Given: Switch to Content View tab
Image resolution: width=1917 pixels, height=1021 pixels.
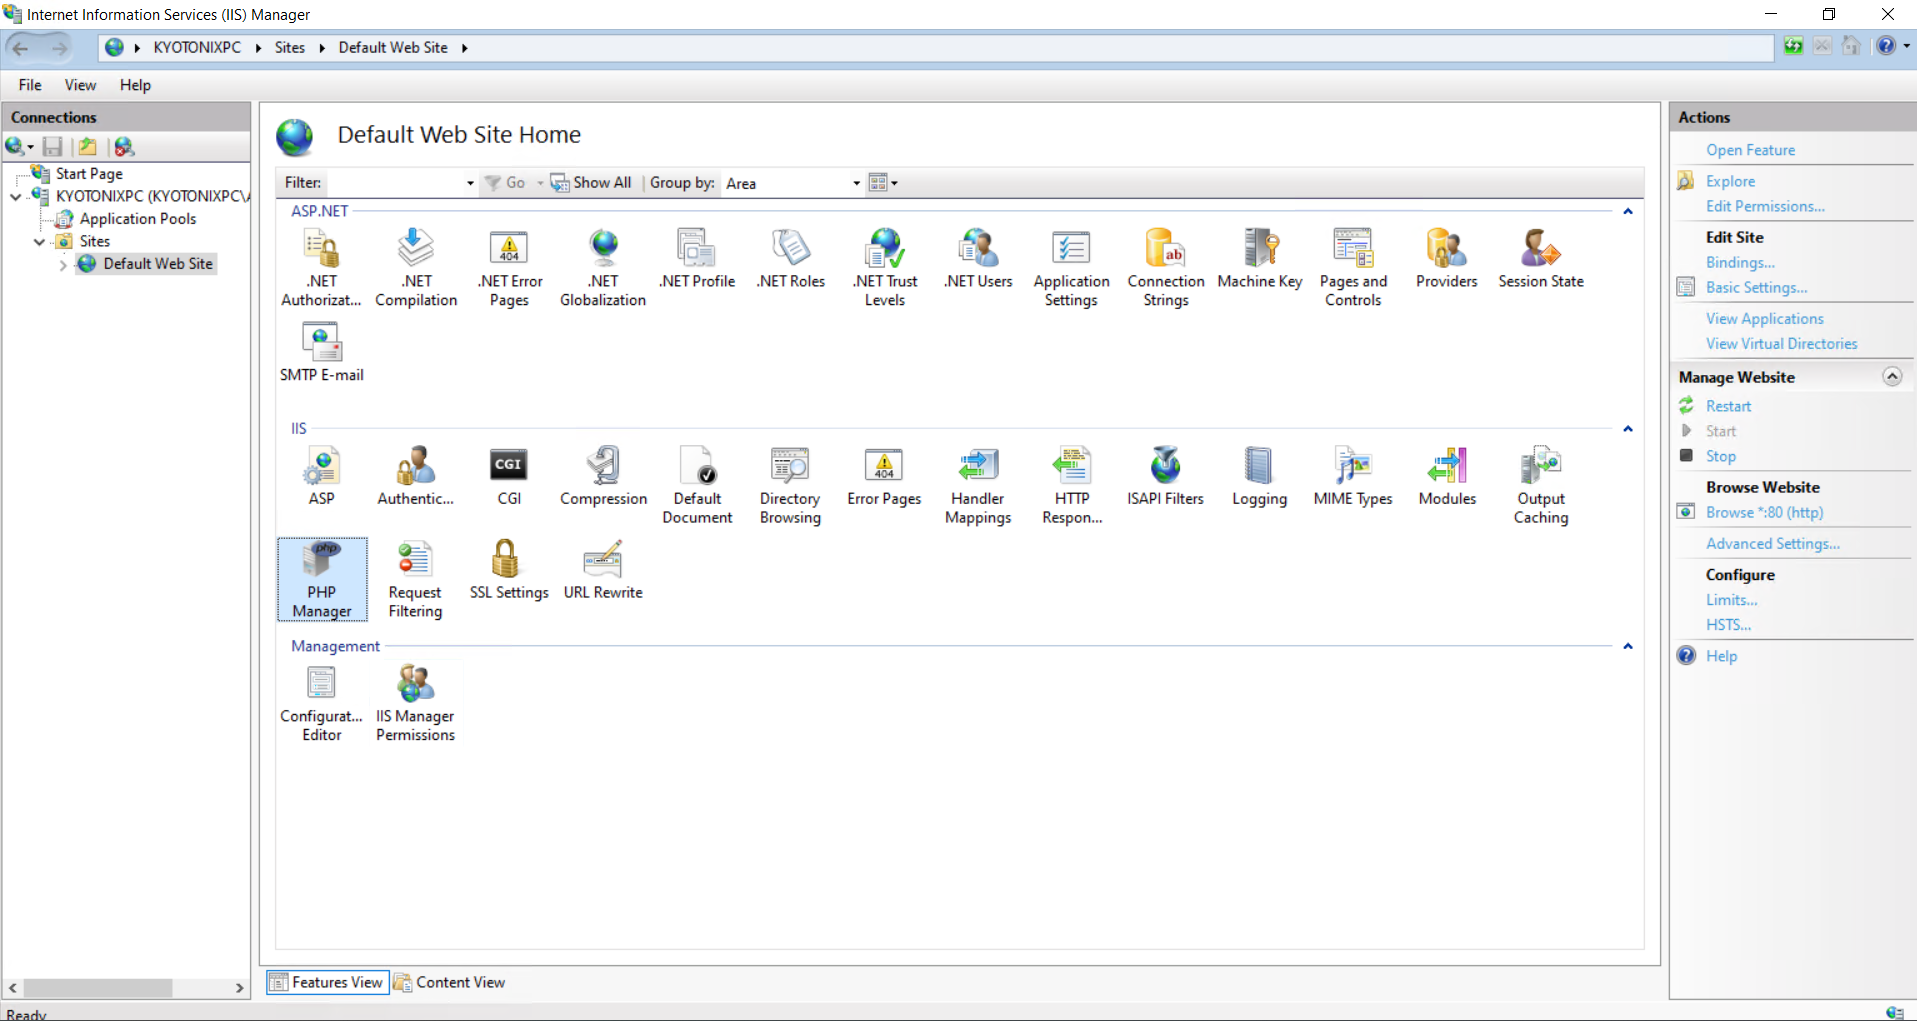Looking at the screenshot, I should coord(450,982).
